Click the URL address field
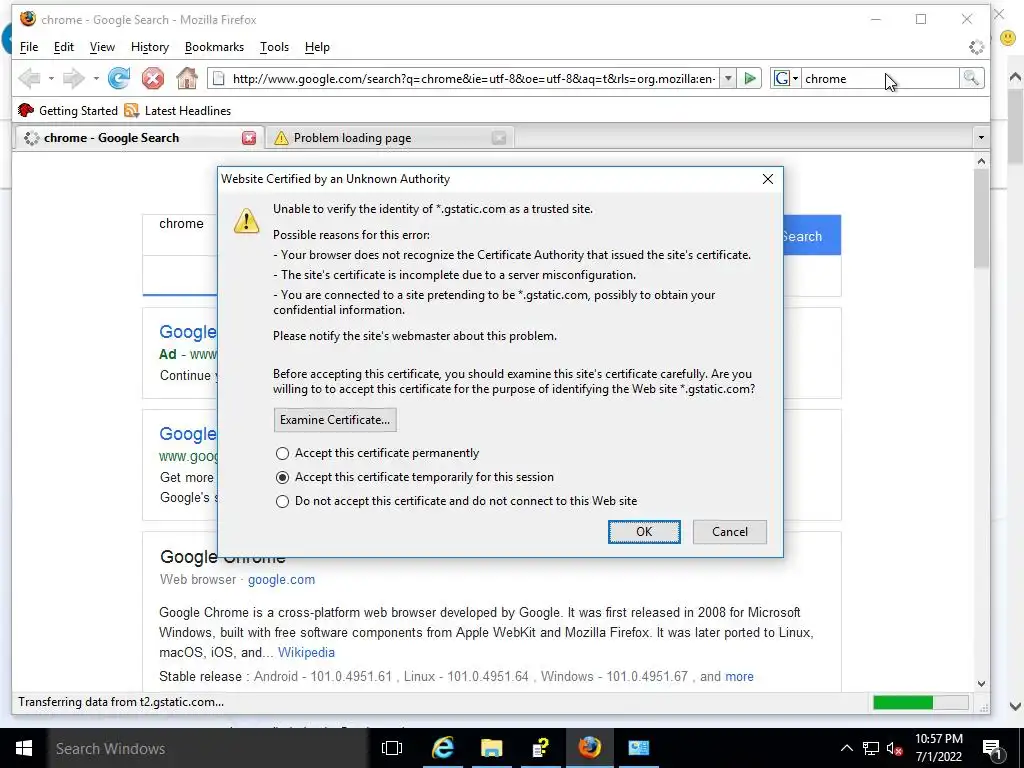The height and width of the screenshot is (768, 1024). tap(473, 78)
